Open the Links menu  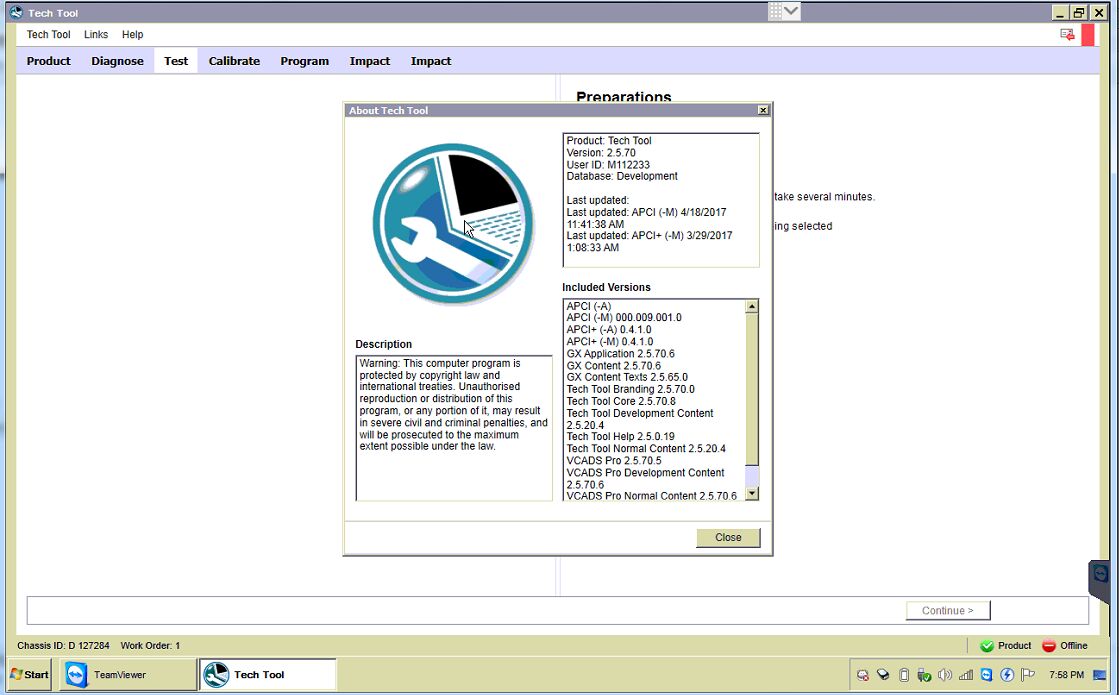coord(96,34)
